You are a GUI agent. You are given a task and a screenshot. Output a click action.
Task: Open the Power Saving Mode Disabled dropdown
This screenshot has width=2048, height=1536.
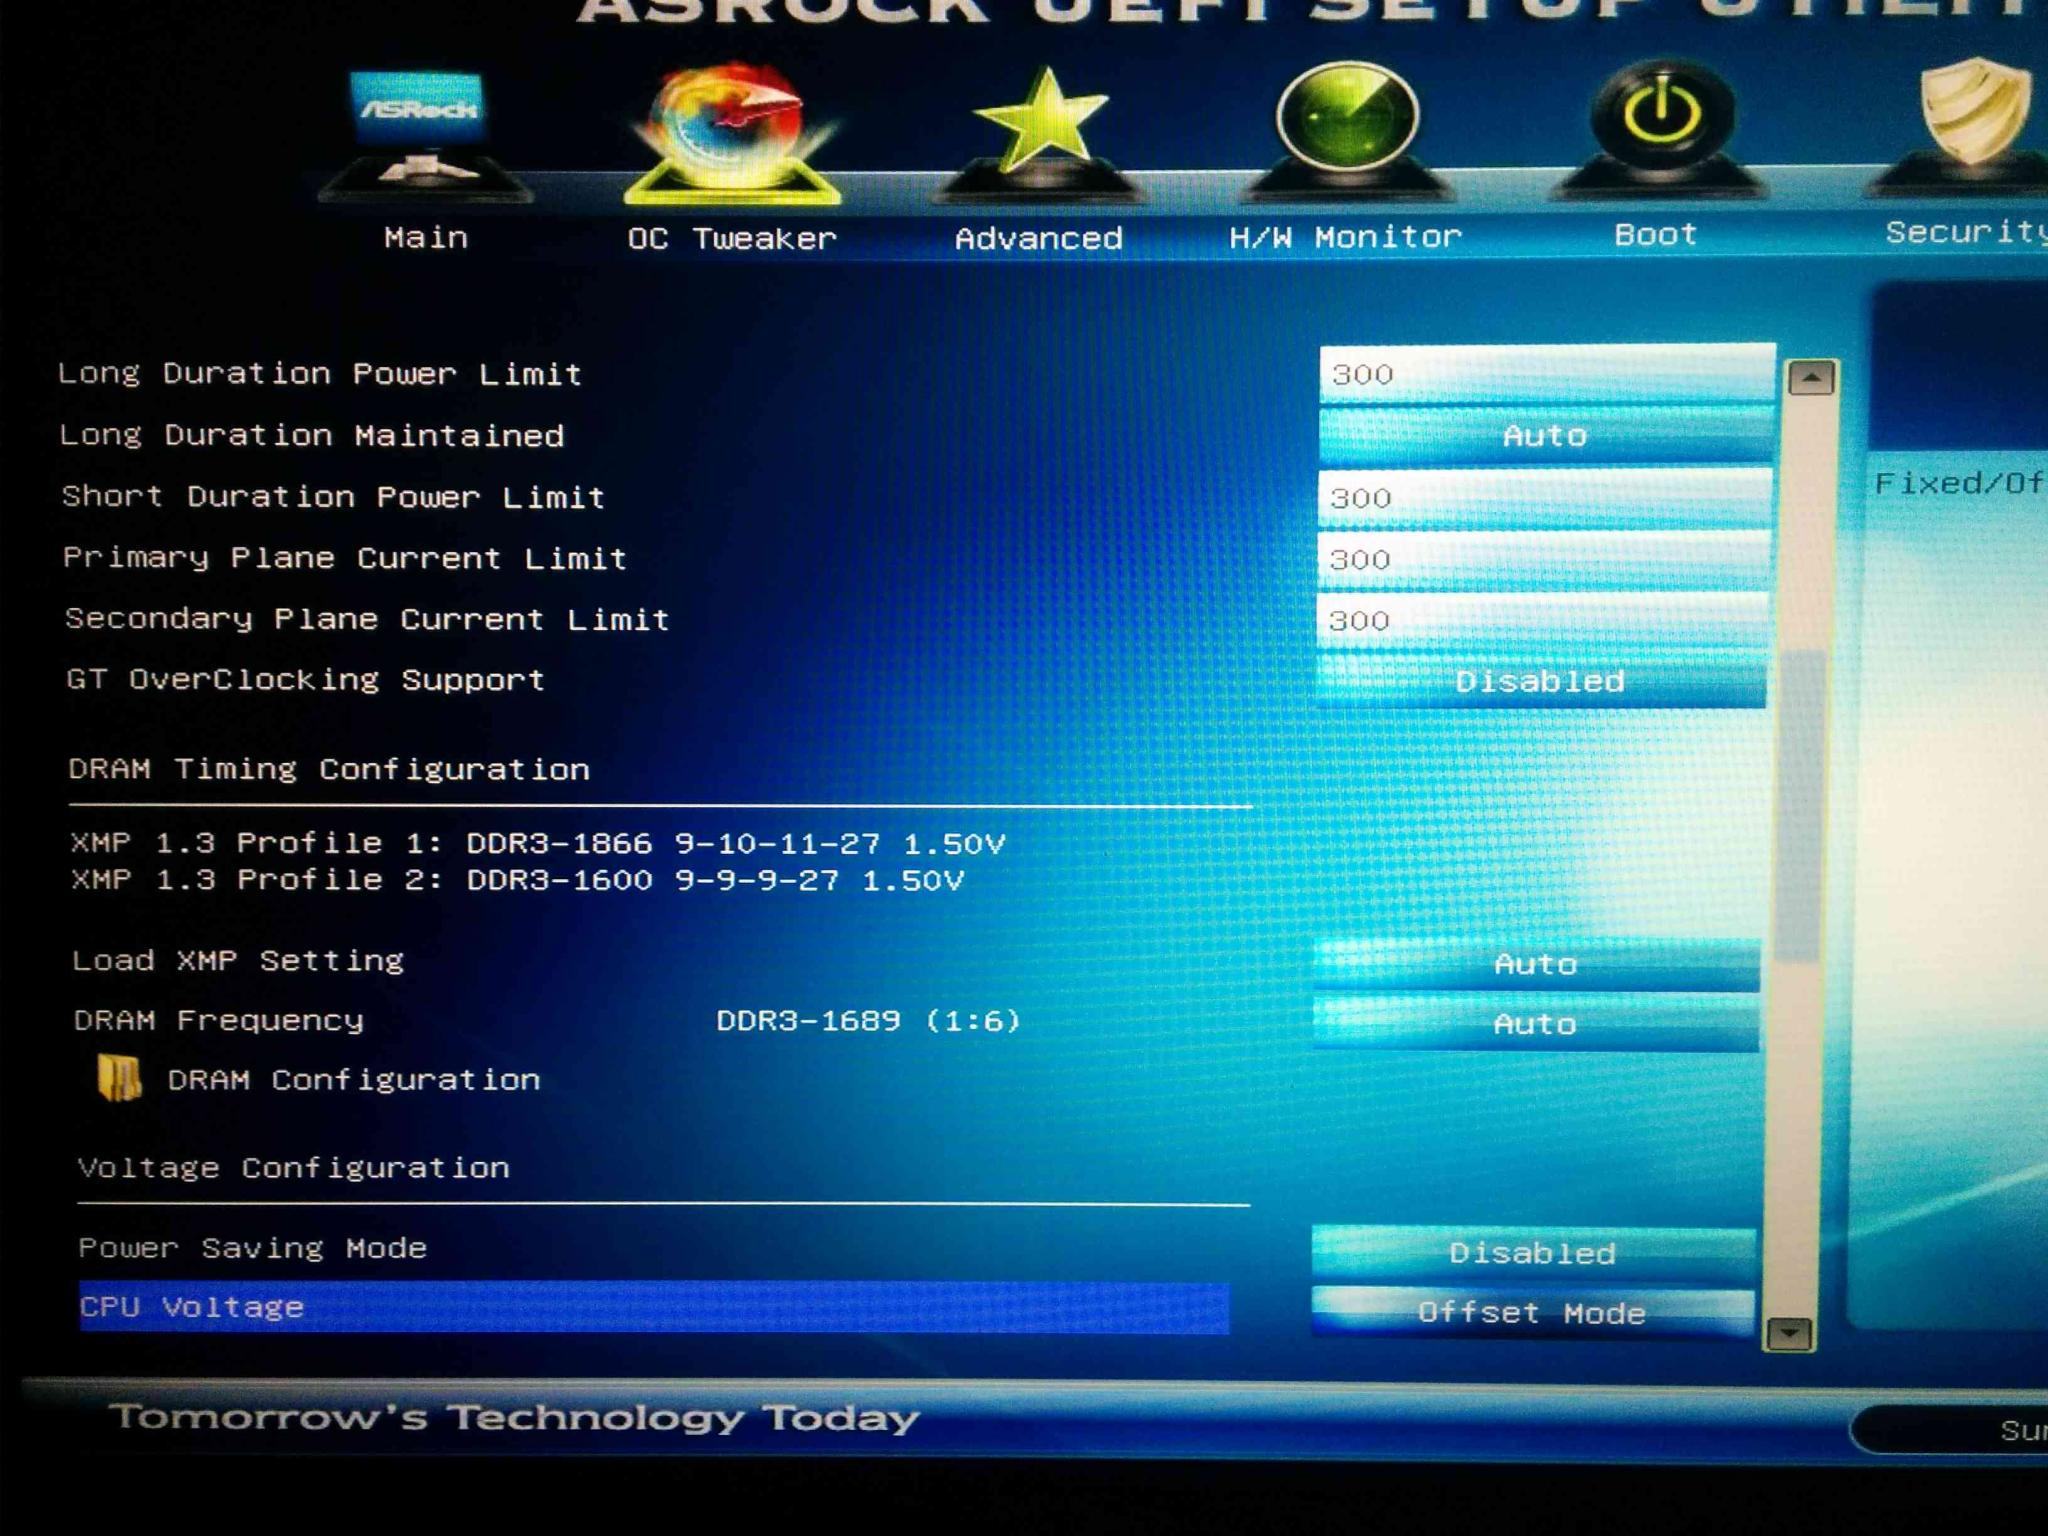click(x=1533, y=1253)
